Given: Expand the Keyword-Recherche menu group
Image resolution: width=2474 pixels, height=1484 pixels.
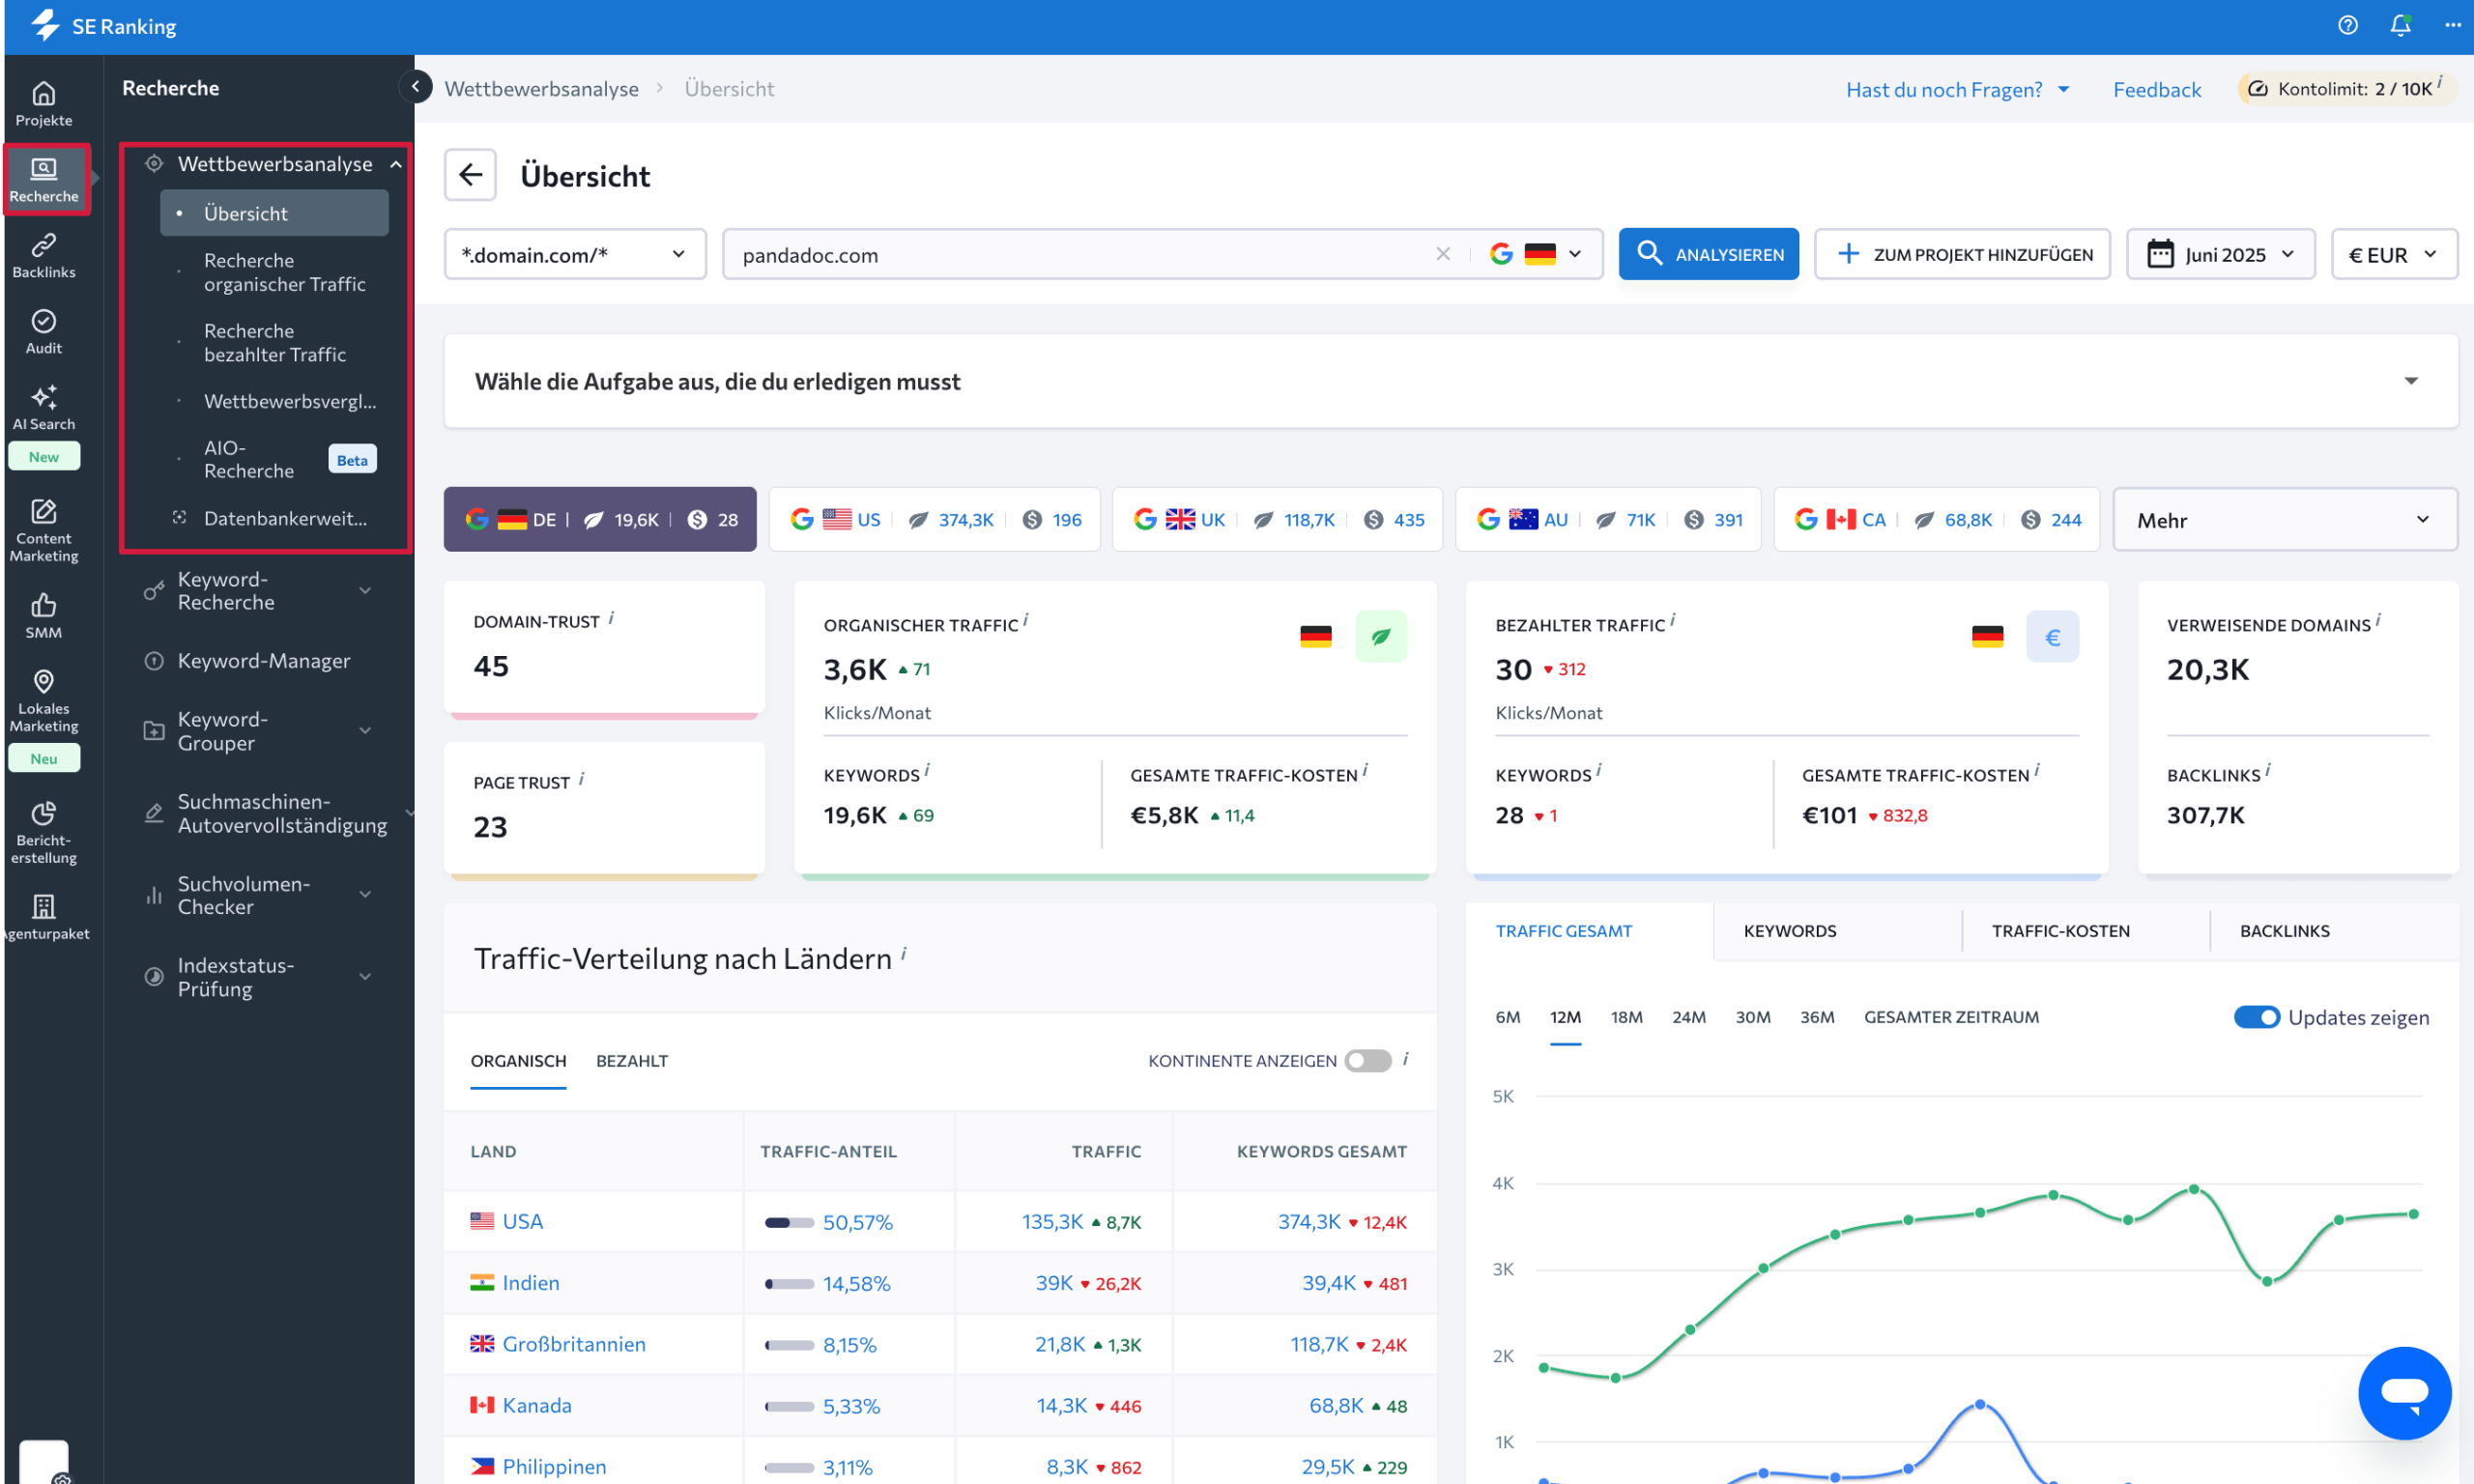Looking at the screenshot, I should click(x=366, y=590).
